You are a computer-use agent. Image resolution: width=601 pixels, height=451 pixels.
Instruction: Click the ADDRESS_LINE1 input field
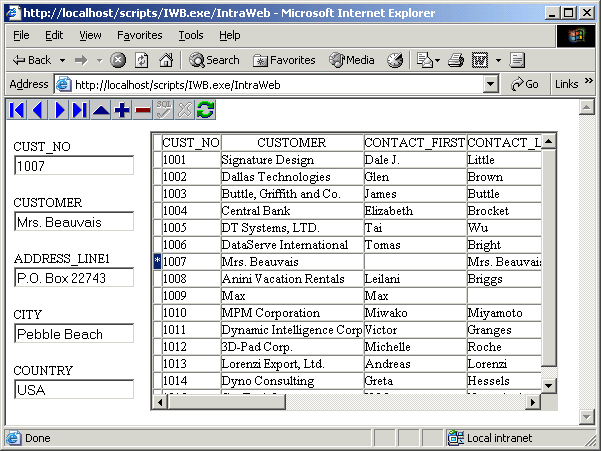(74, 277)
